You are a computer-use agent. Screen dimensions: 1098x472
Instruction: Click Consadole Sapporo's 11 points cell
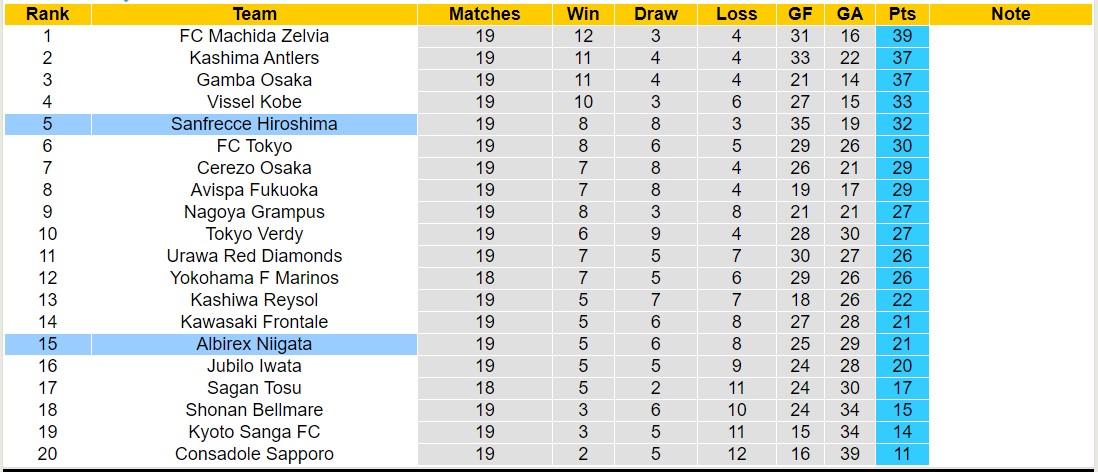coord(902,454)
